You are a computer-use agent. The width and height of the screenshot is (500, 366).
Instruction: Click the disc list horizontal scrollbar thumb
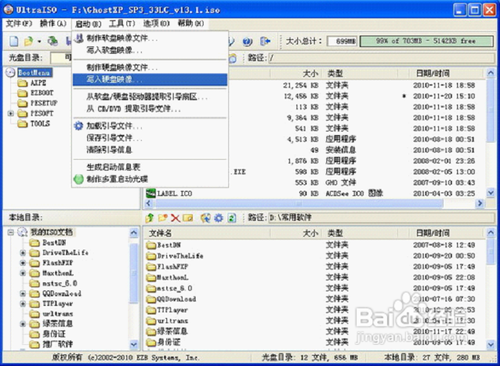[299, 203]
